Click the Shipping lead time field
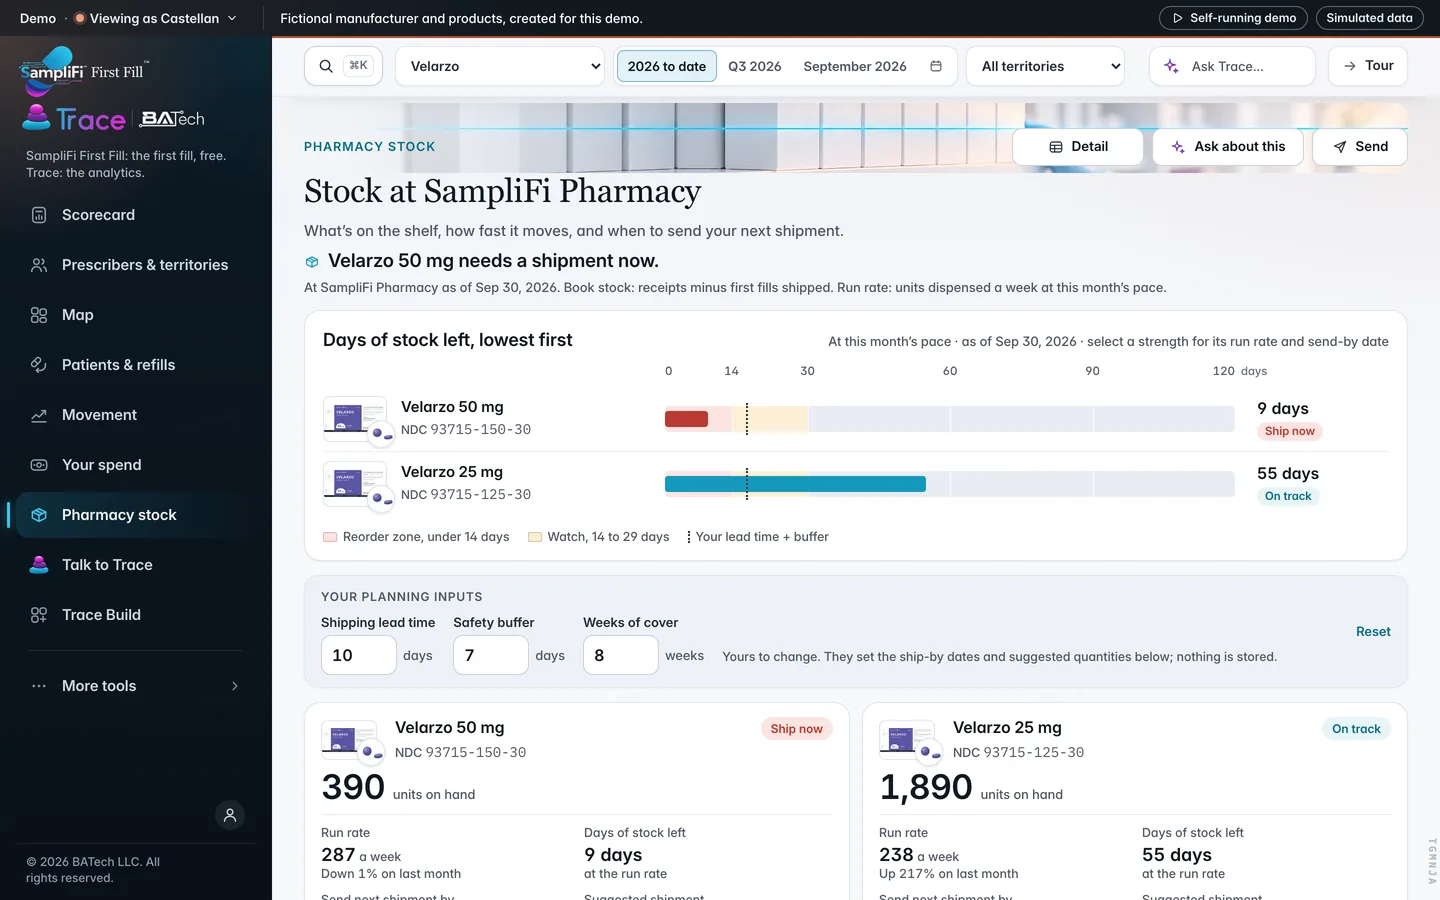 pos(358,655)
